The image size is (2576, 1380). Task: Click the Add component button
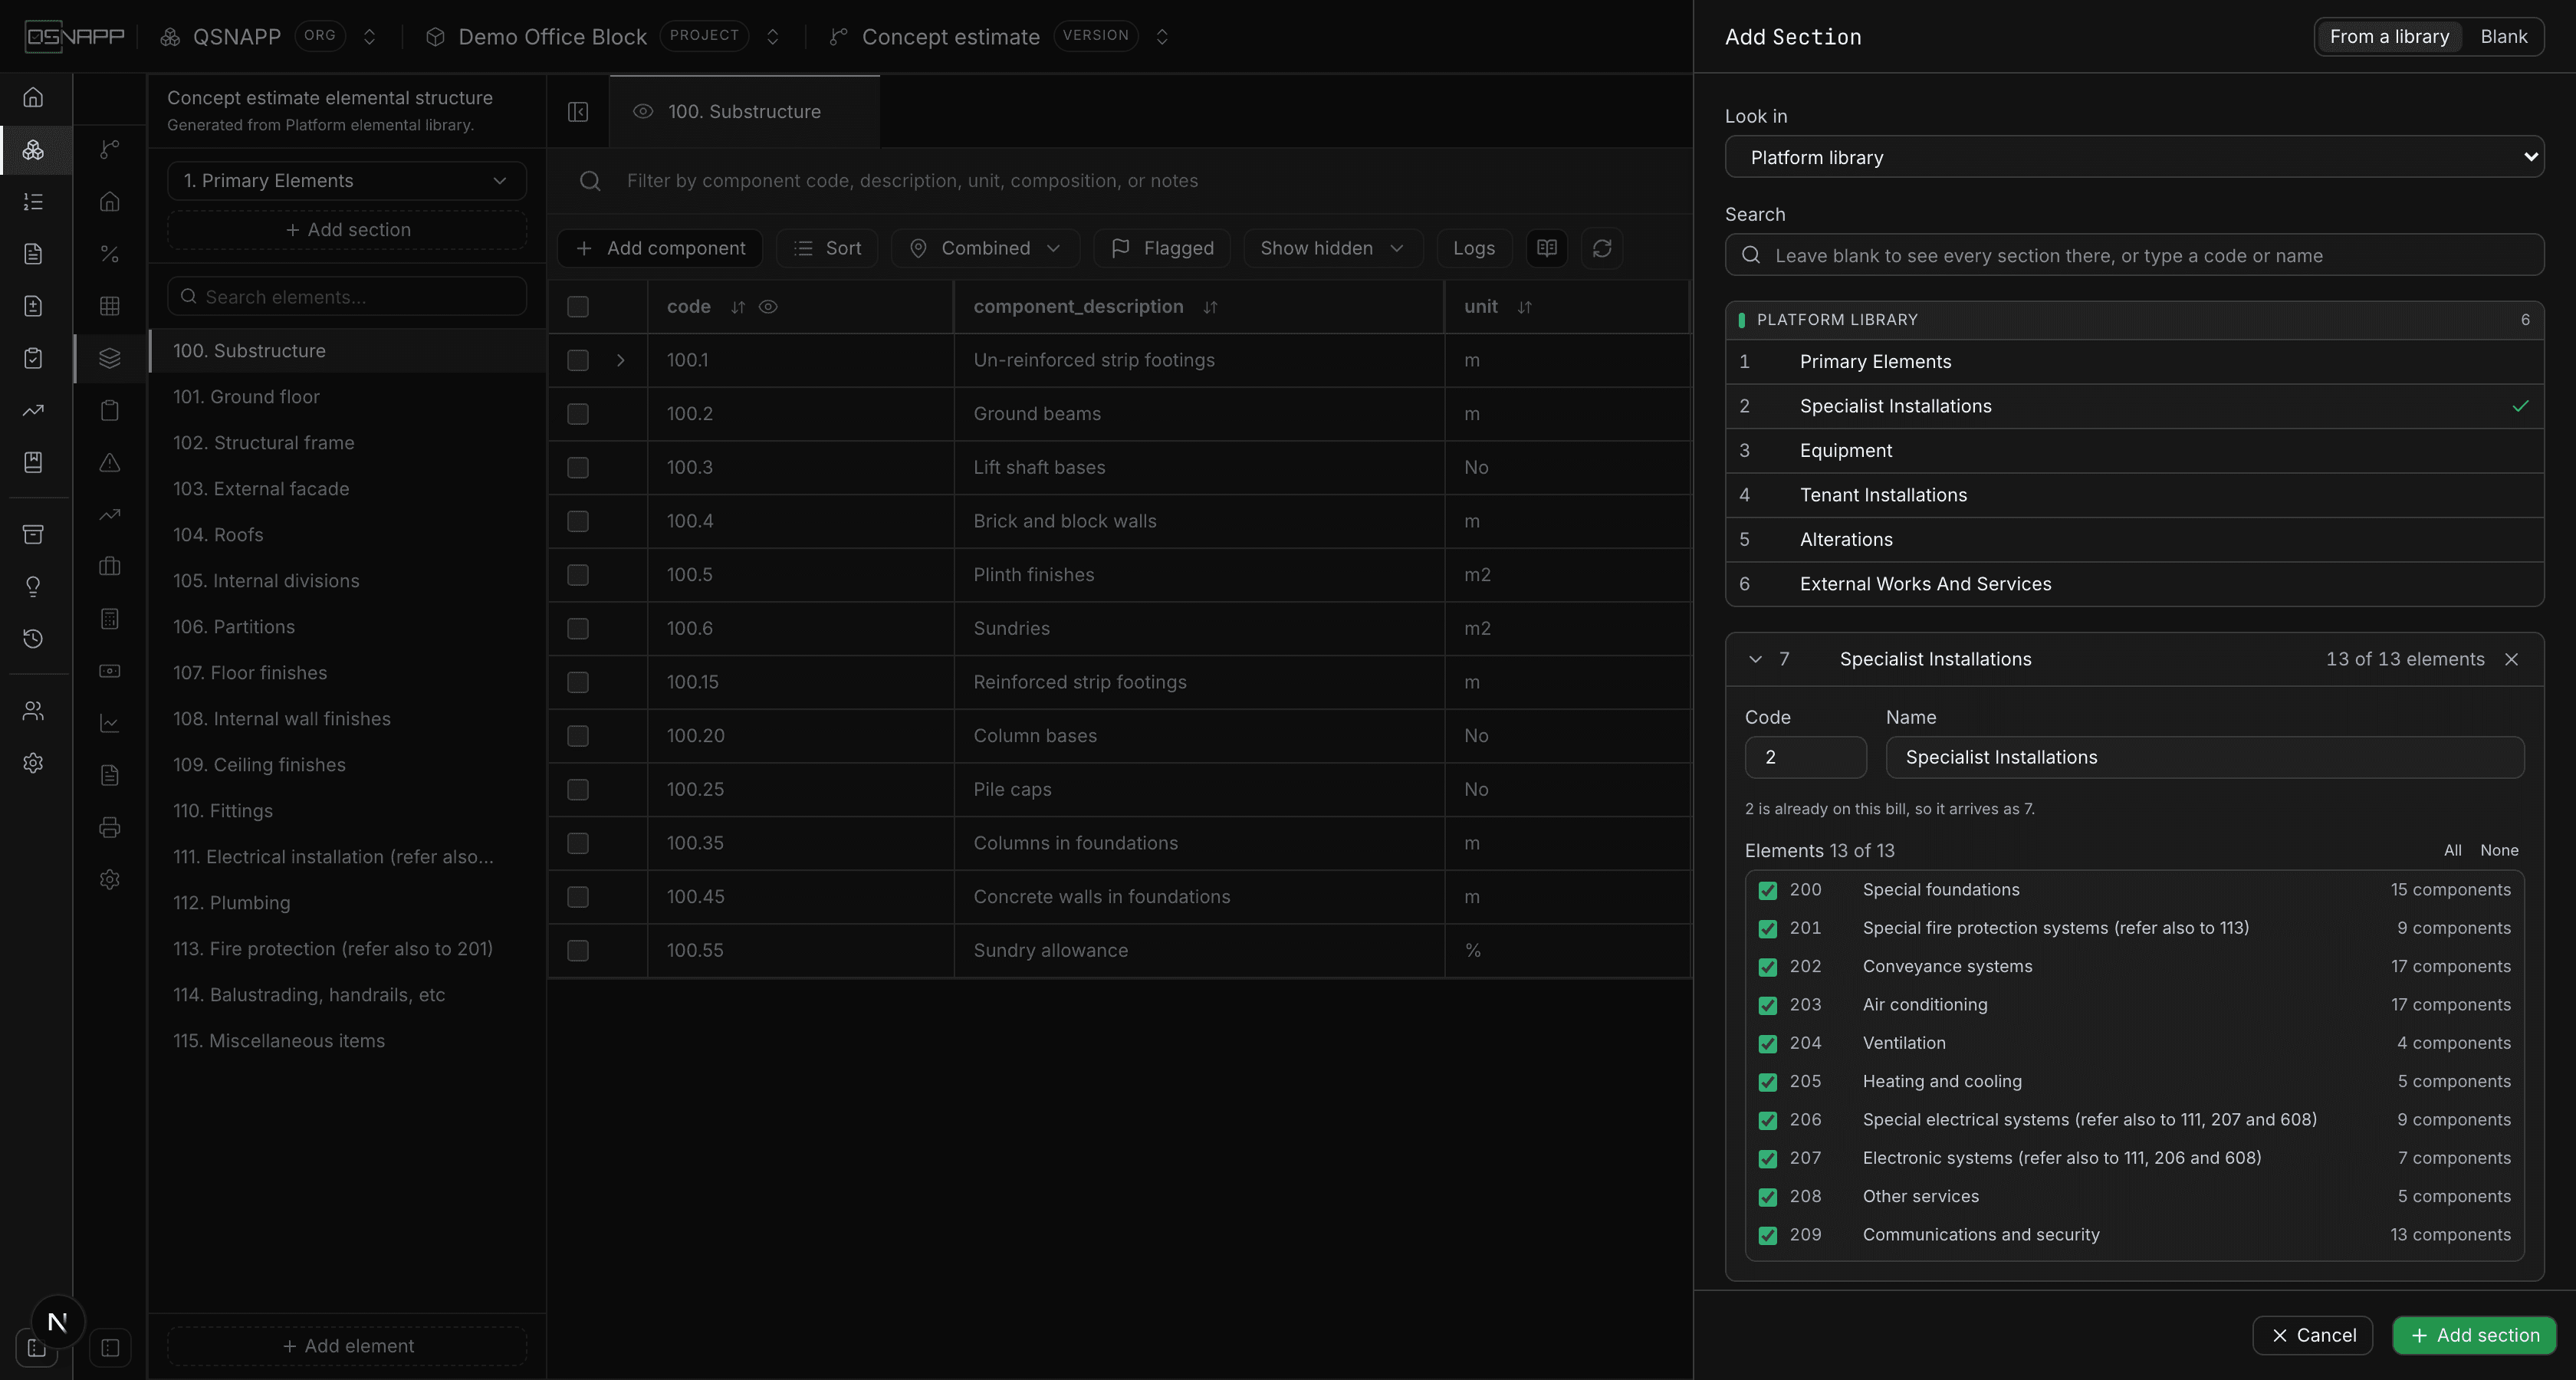[x=660, y=248]
